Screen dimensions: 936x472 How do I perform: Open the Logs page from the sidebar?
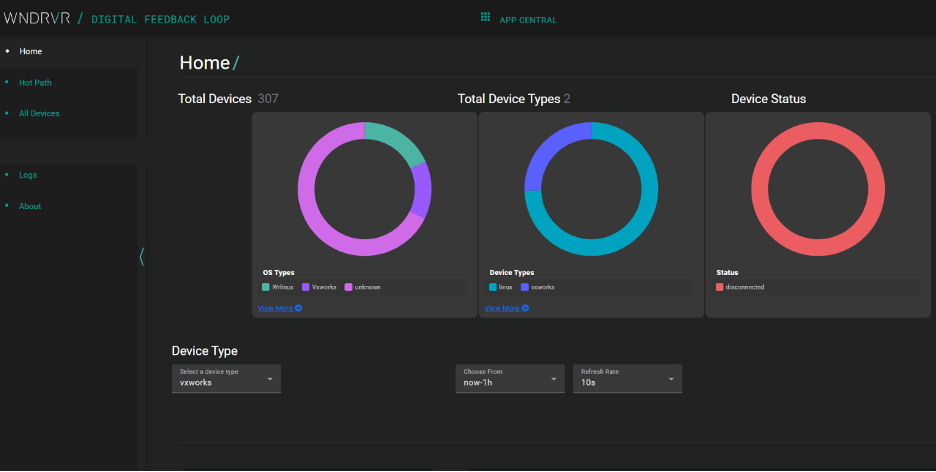(28, 175)
